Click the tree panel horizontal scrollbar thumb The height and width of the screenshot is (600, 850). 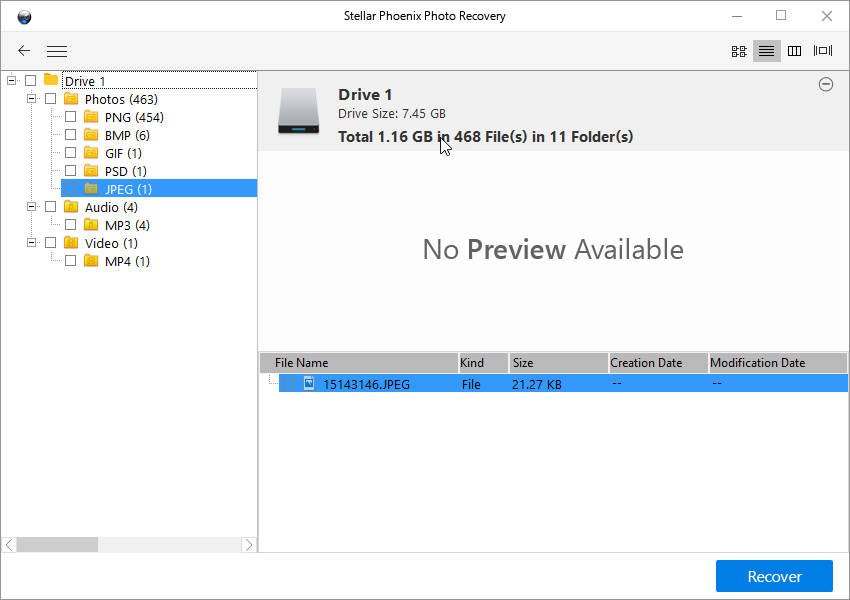[57, 545]
